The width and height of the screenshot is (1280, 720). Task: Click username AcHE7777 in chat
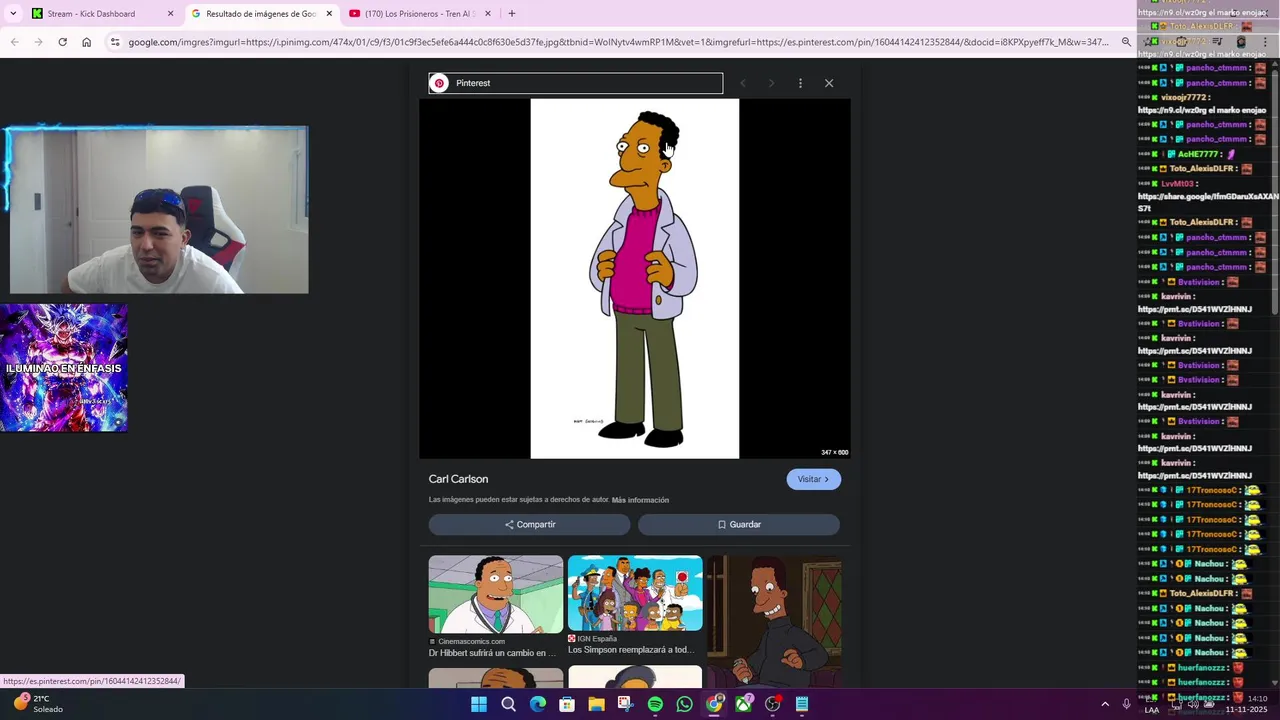coord(1197,154)
